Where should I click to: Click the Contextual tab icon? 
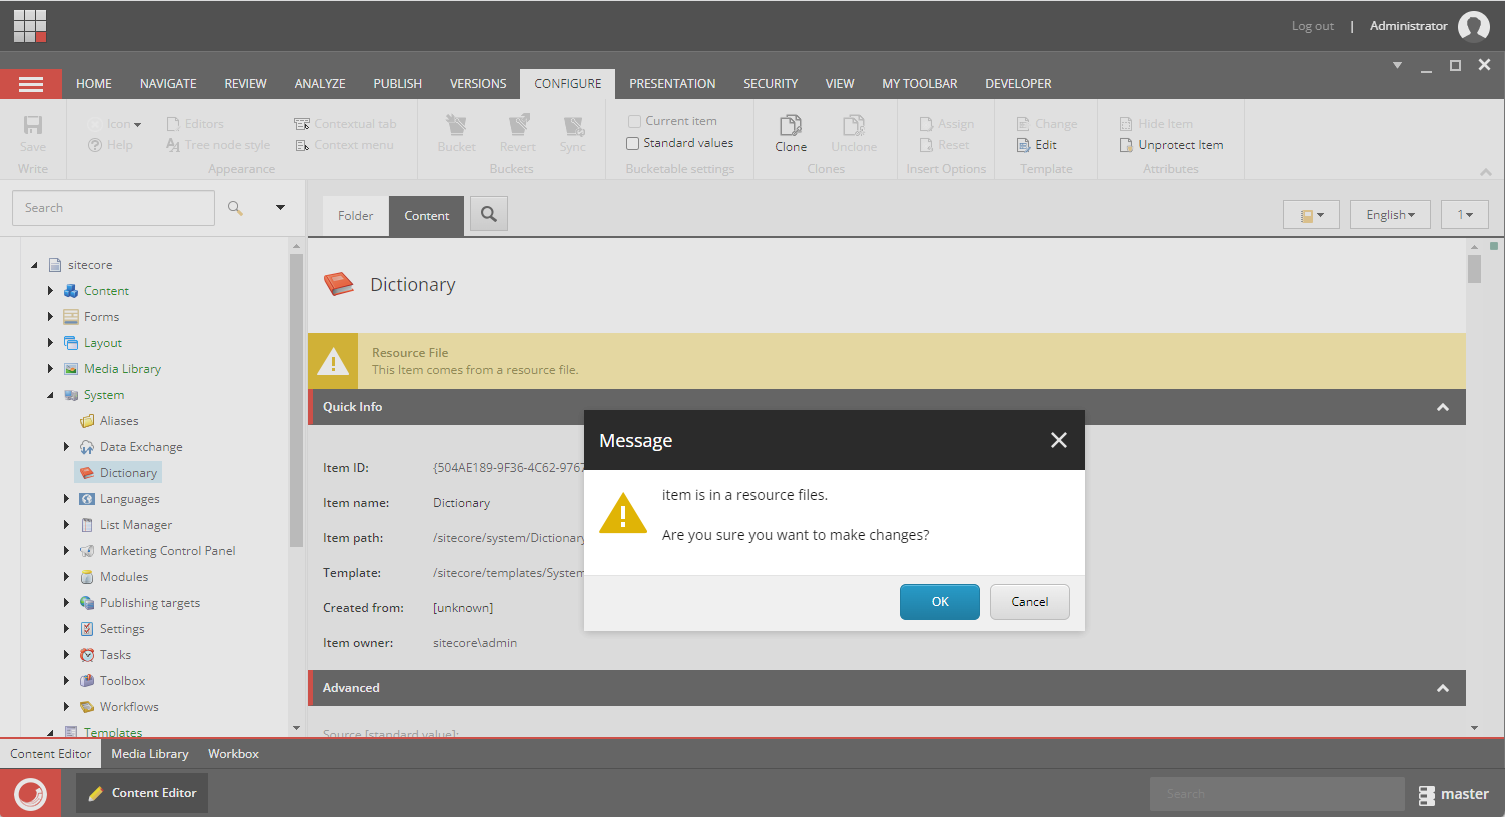[x=302, y=124]
